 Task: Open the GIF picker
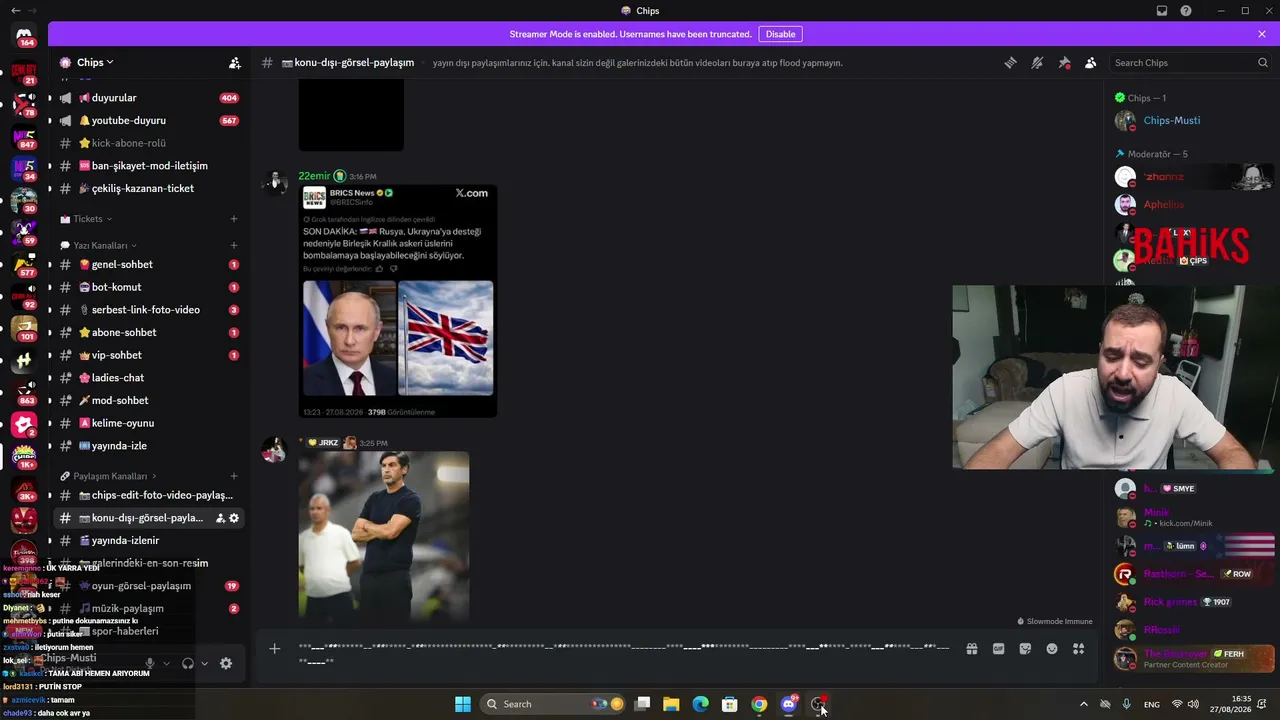click(x=998, y=649)
